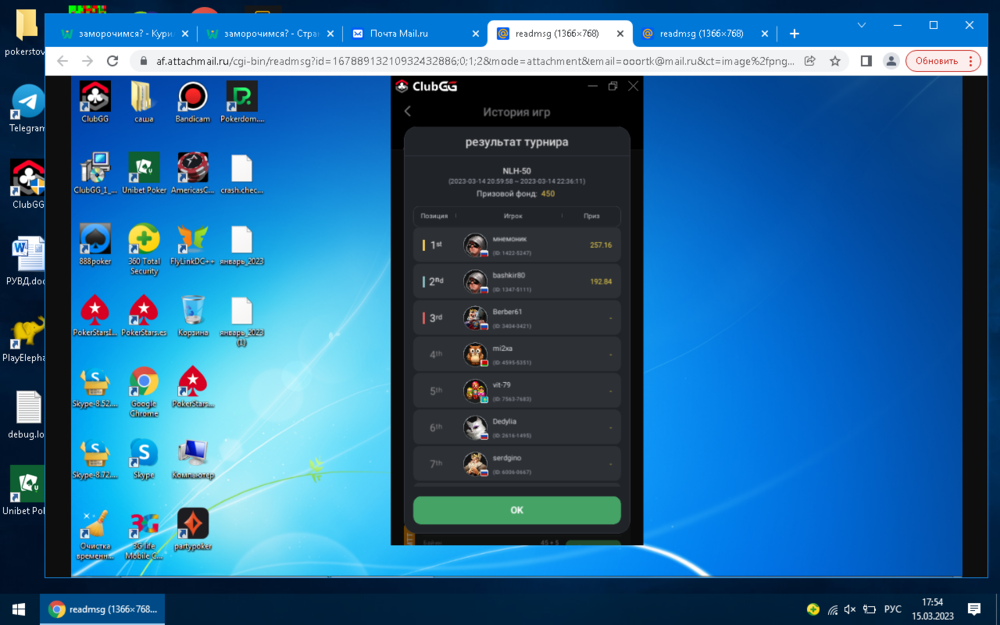Open the Windows notification center
The width and height of the screenshot is (1000, 625).
[x=974, y=609]
